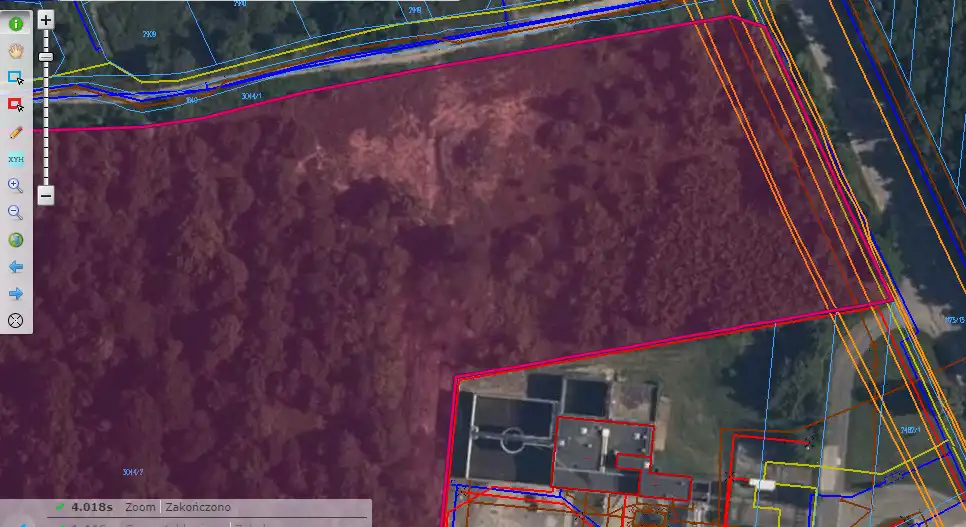The image size is (966, 527).
Task: Click the zoom slider handle
Action: point(46,57)
